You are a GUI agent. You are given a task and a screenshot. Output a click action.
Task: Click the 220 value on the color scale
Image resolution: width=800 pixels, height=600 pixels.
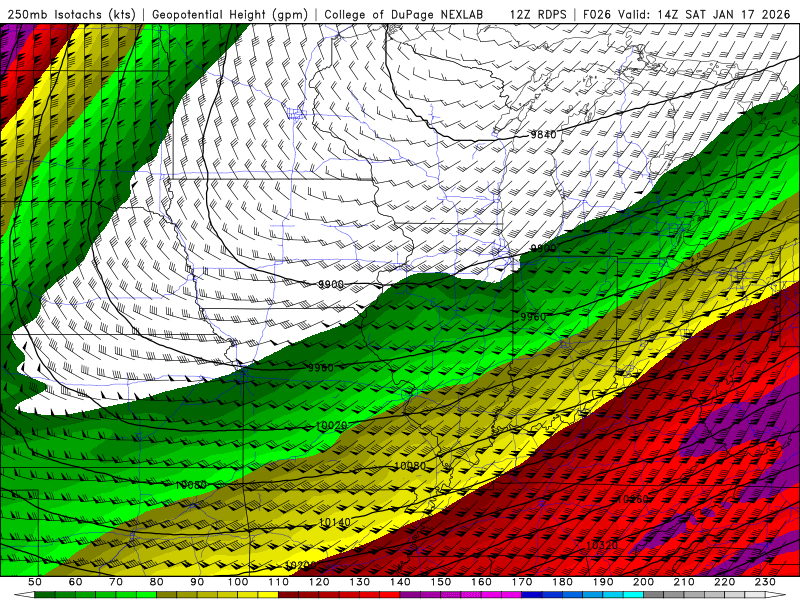coord(725,582)
